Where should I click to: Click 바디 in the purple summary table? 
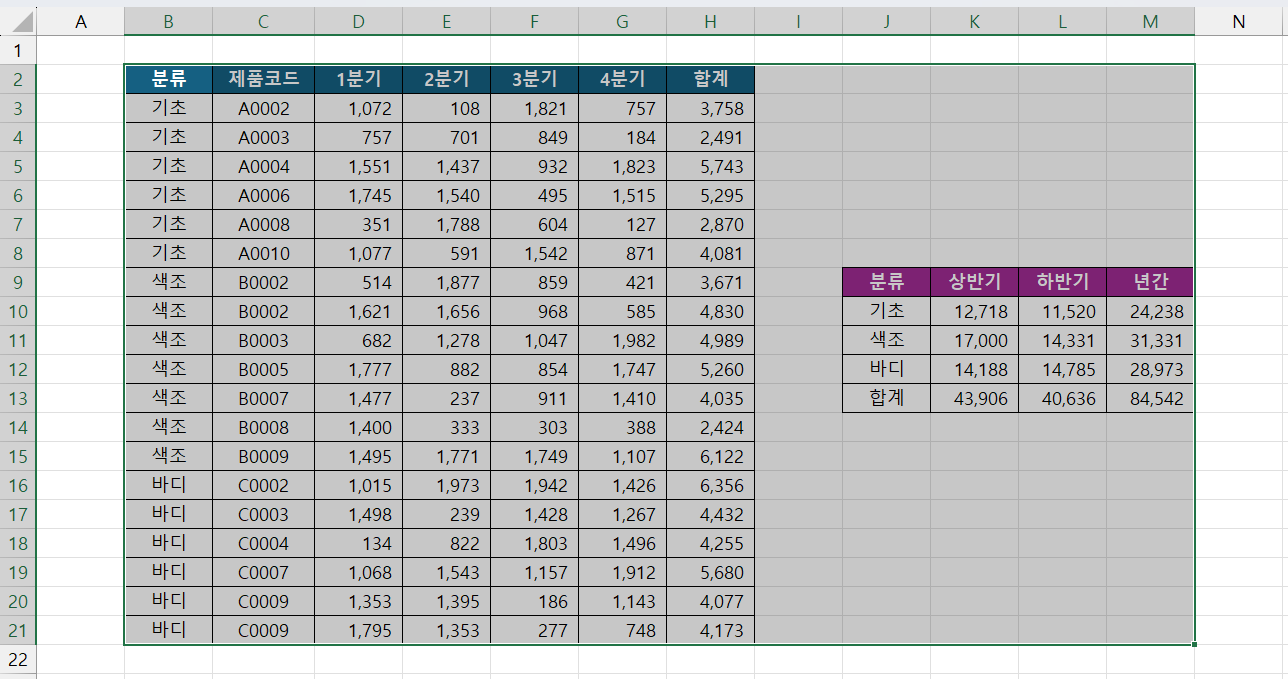886,369
